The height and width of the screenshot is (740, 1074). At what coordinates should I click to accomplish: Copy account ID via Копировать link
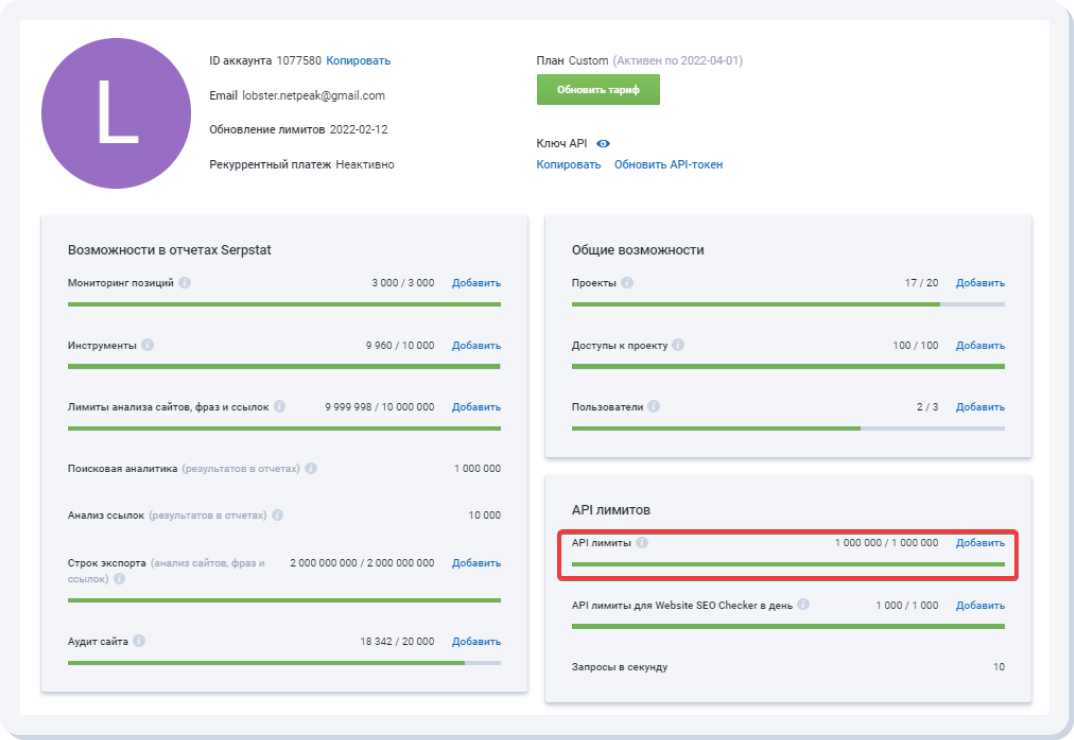pyautogui.click(x=358, y=61)
